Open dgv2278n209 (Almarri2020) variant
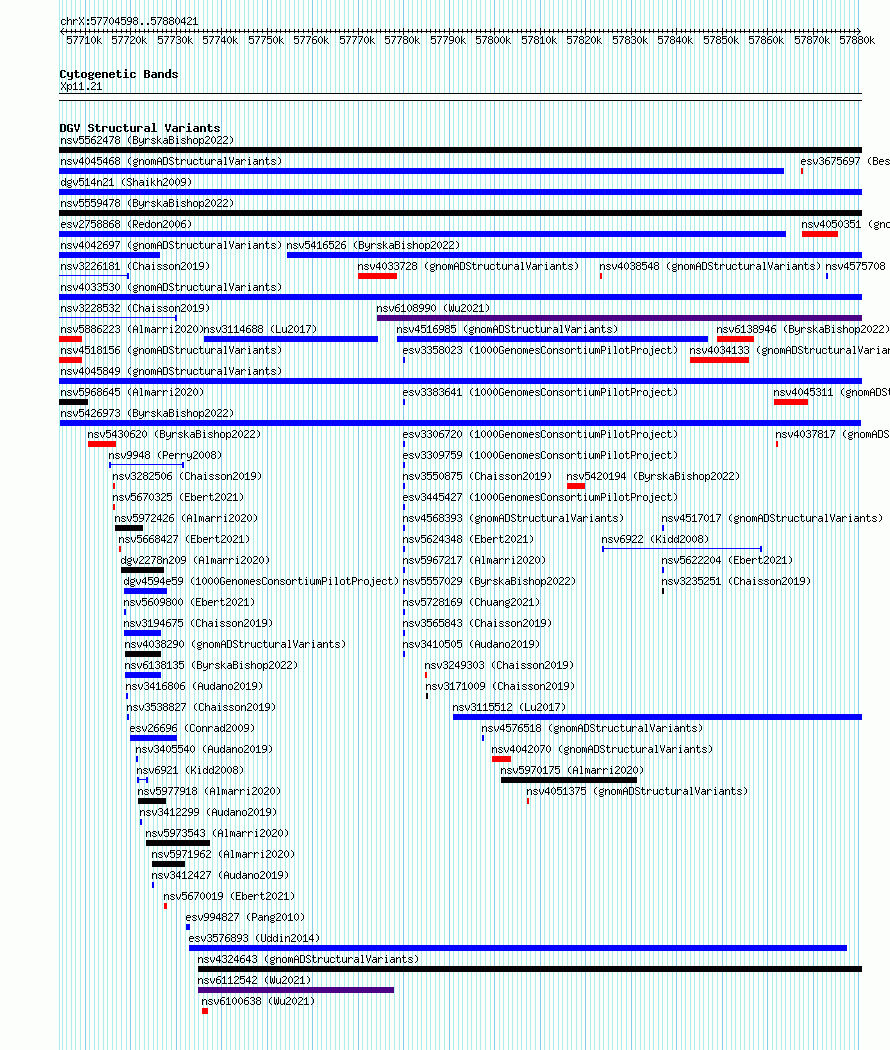The width and height of the screenshot is (890, 1050). click(x=195, y=560)
